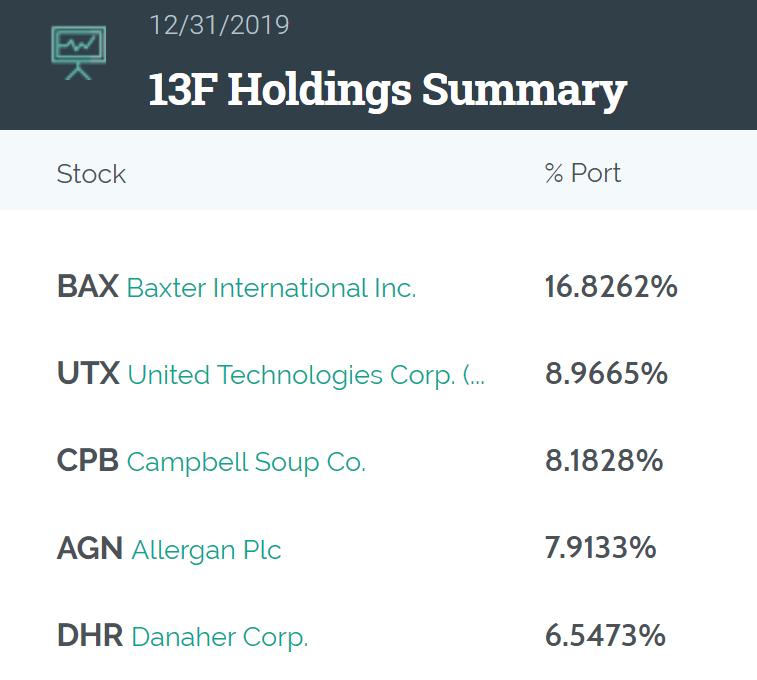Image resolution: width=757 pixels, height=680 pixels.
Task: Click the 8.1828% portfolio value
Action: (604, 461)
